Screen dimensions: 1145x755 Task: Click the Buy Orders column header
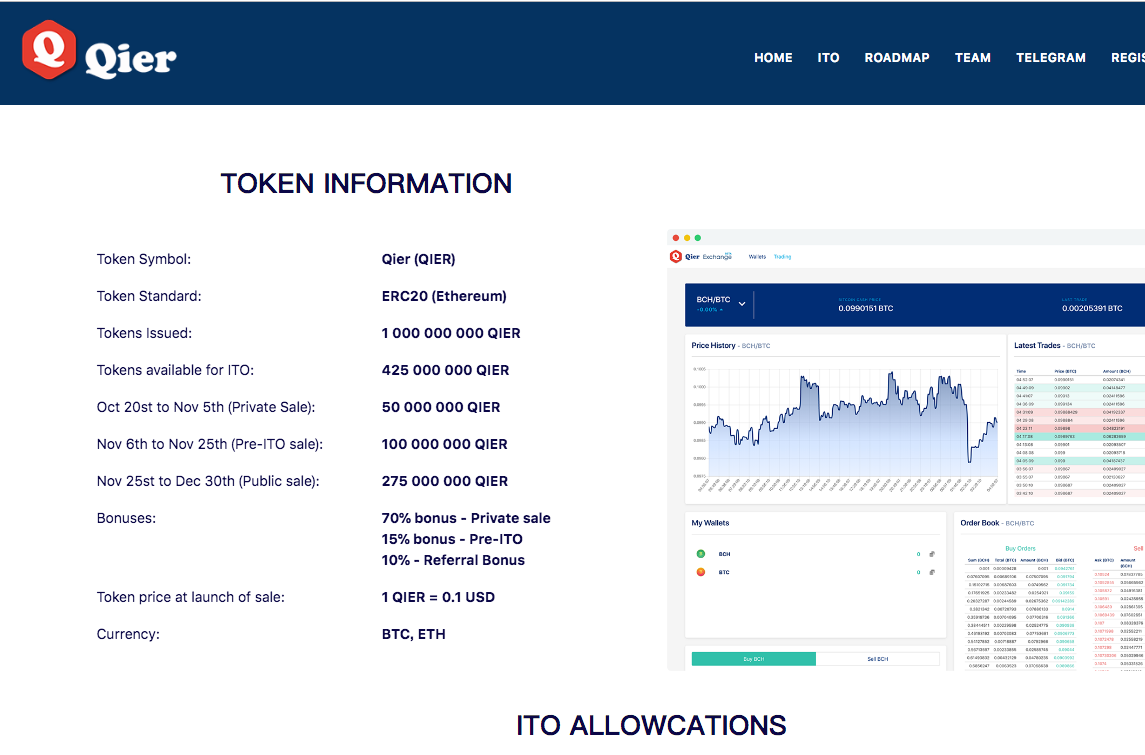coord(1020,548)
